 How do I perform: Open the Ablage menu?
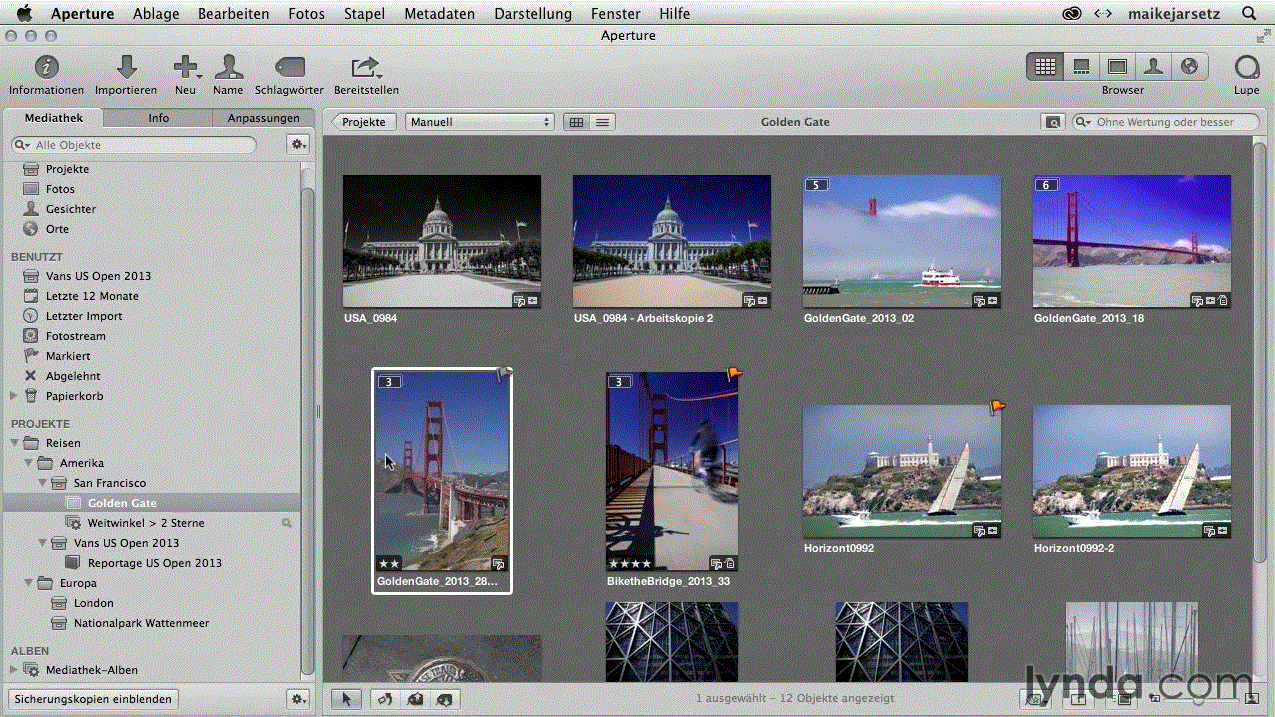pyautogui.click(x=155, y=13)
